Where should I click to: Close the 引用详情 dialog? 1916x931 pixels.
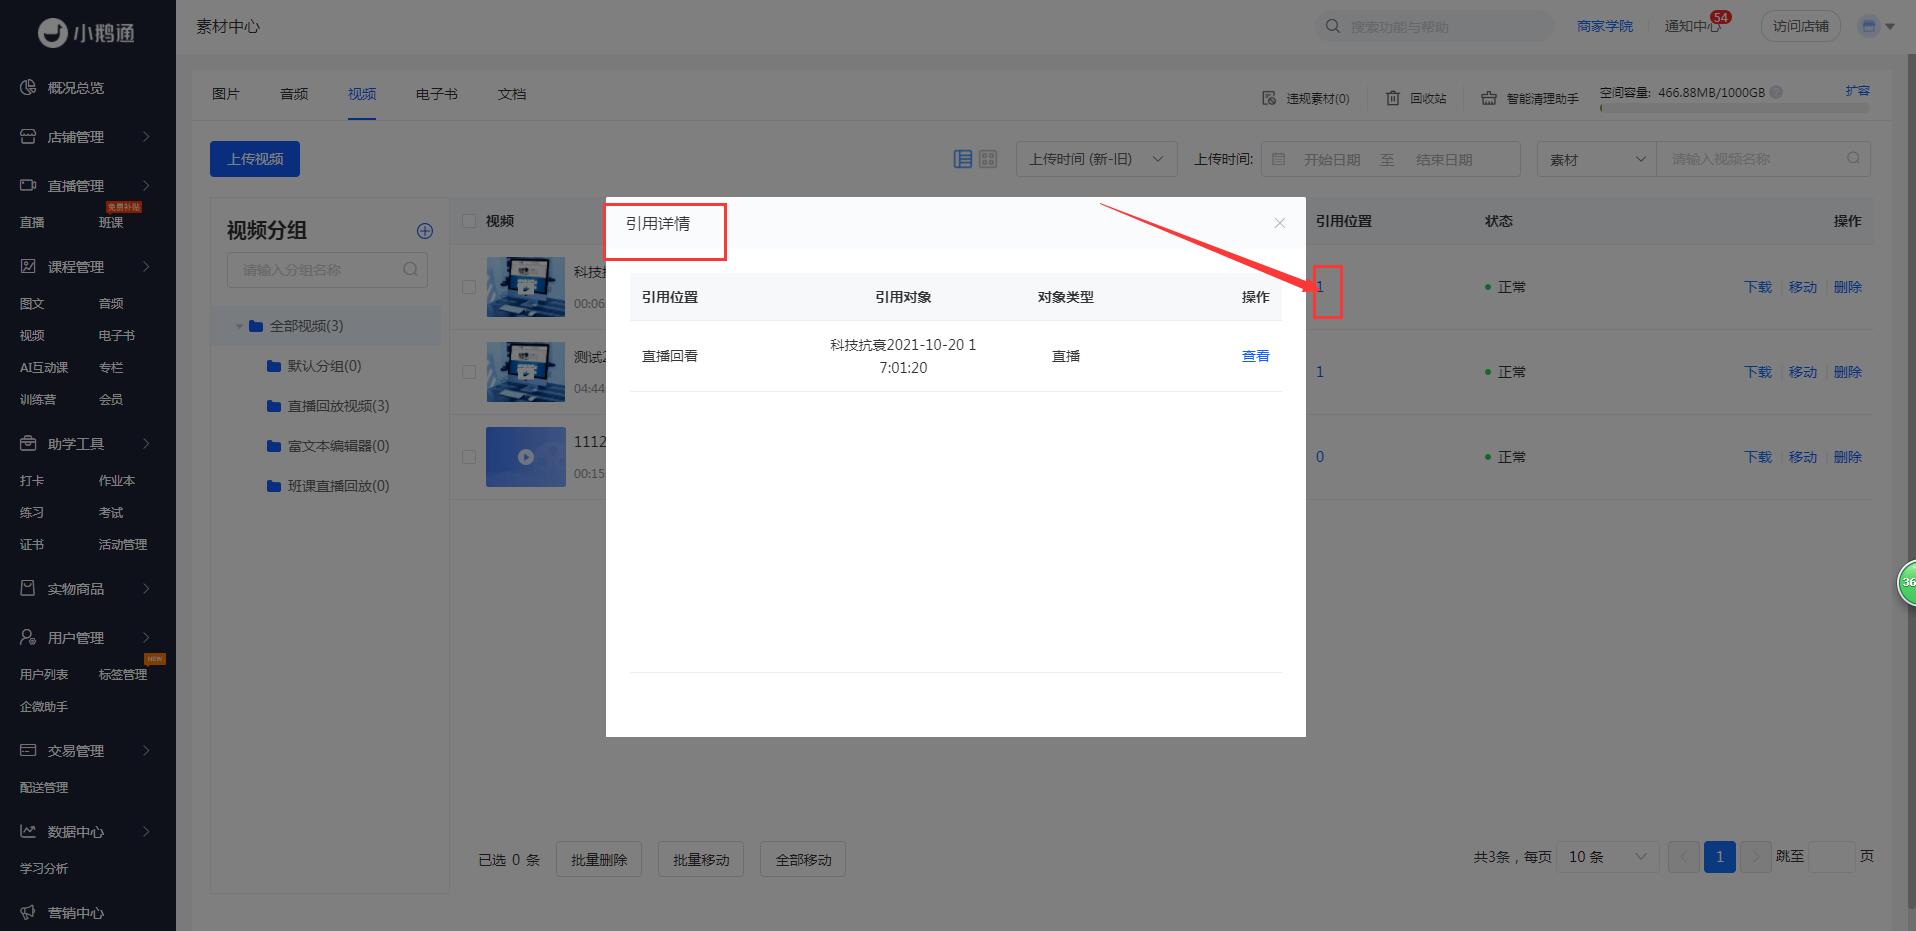point(1279,223)
